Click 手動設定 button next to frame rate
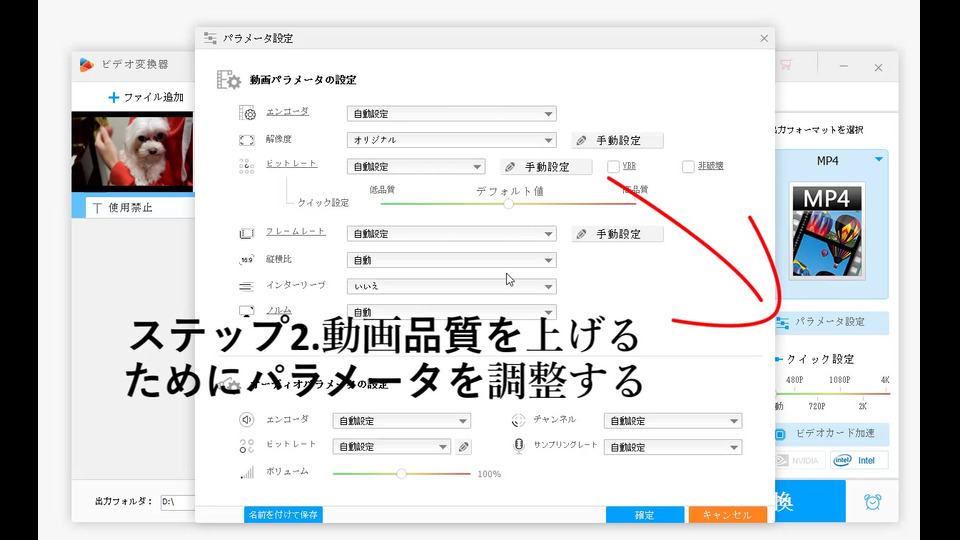Viewport: 960px width, 540px height. 617,234
